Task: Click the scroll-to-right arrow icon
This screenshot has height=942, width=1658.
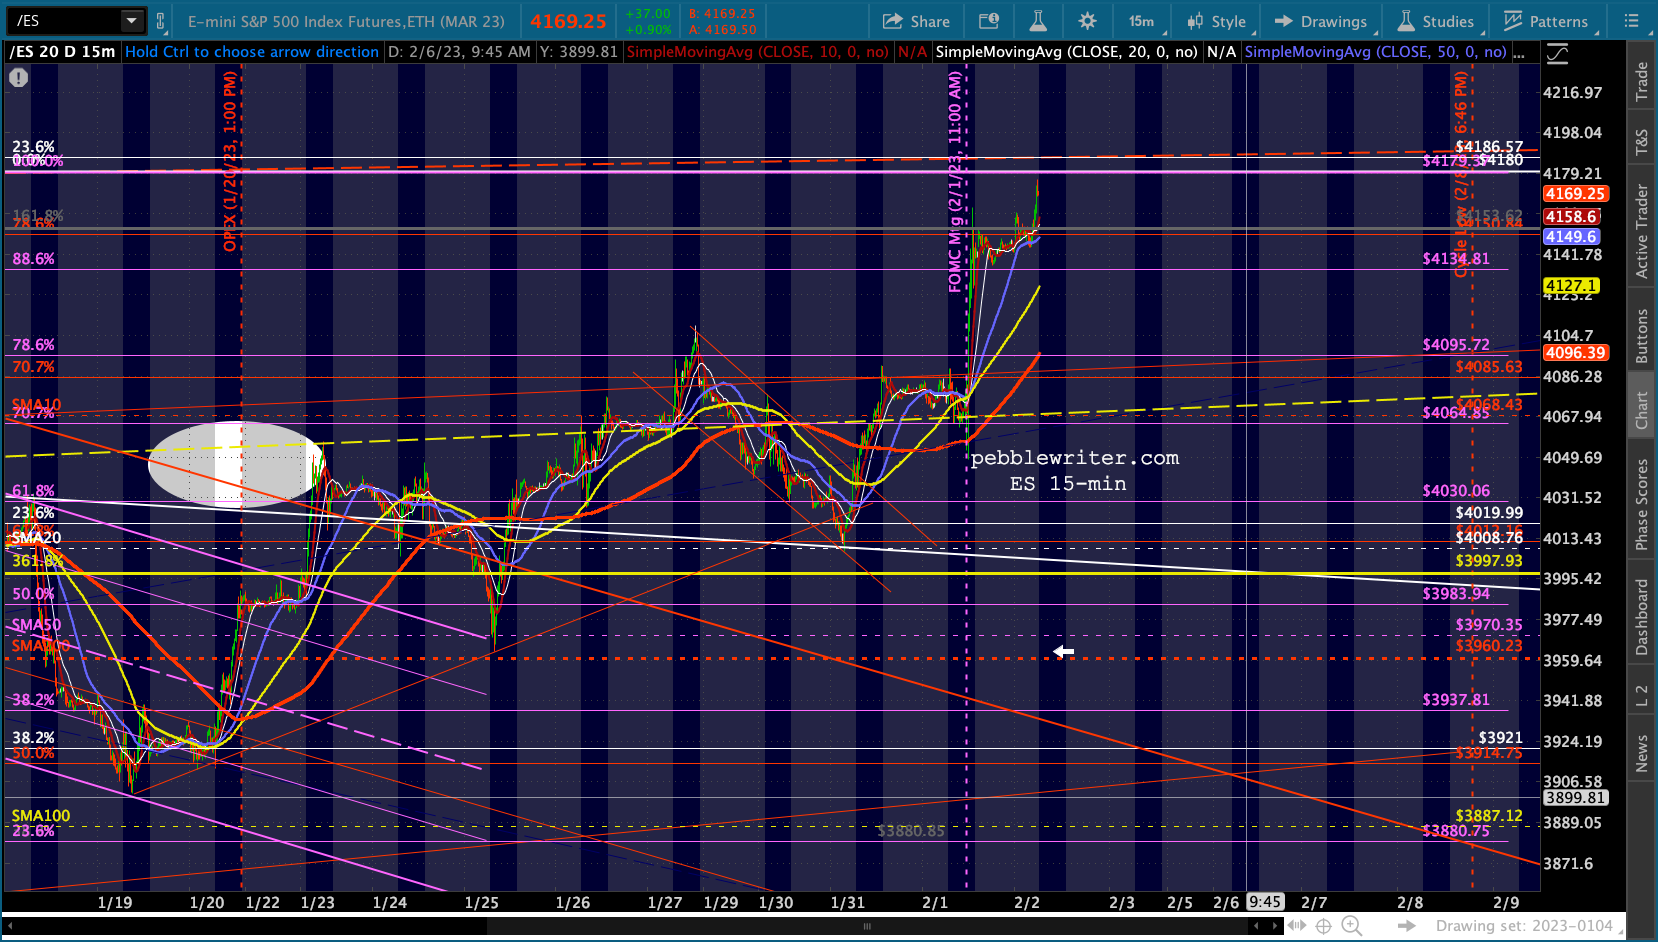Action: tap(1407, 926)
